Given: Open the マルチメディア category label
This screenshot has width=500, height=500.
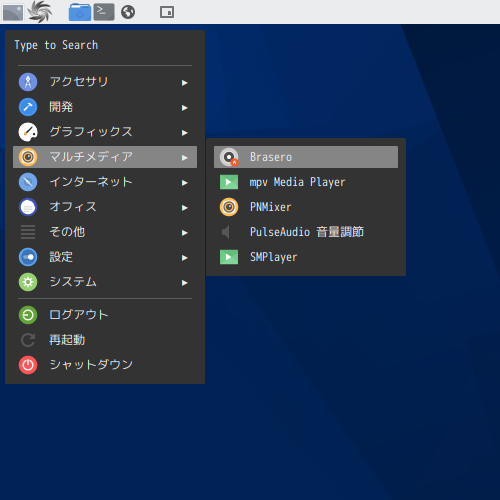Looking at the screenshot, I should 91,157.
